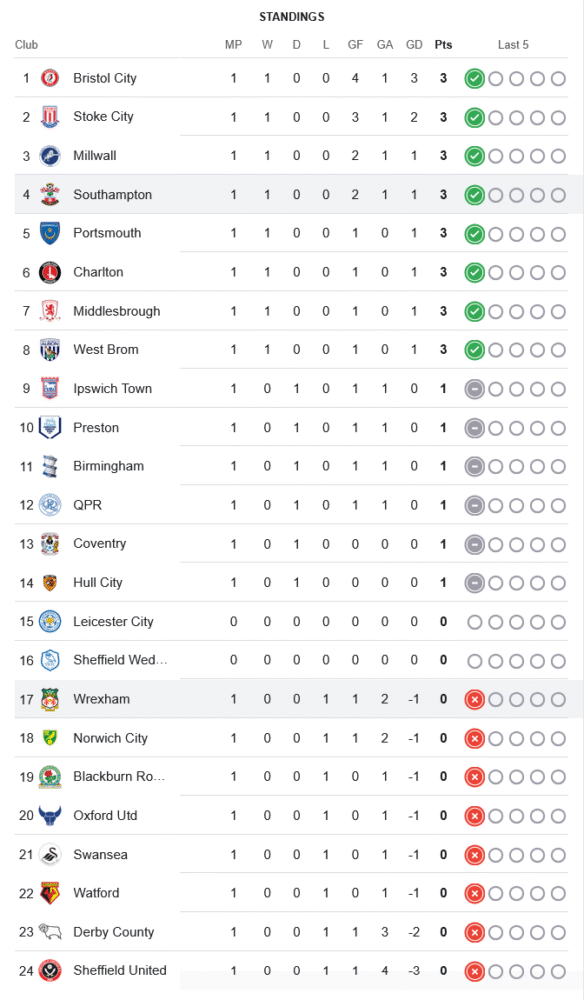This screenshot has height=1000, width=584.
Task: Click Ipswich Town's grey draw indicator
Action: click(474, 389)
